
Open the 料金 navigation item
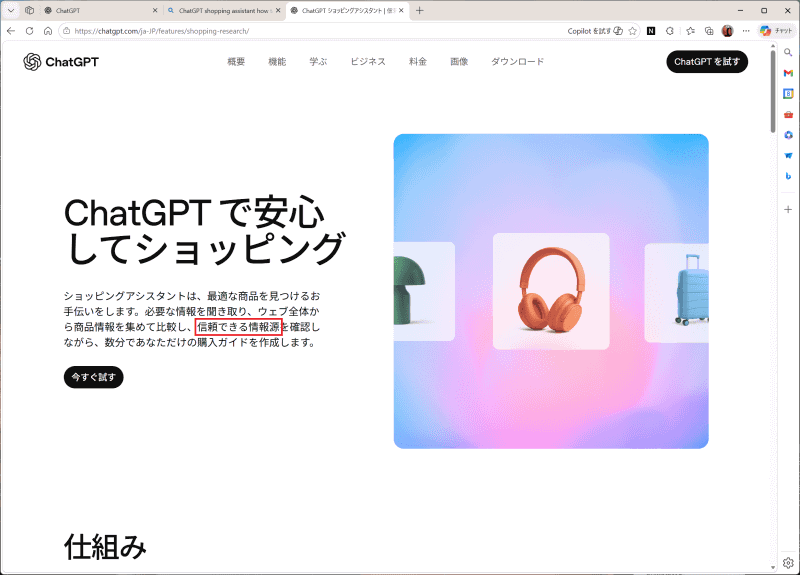[418, 62]
